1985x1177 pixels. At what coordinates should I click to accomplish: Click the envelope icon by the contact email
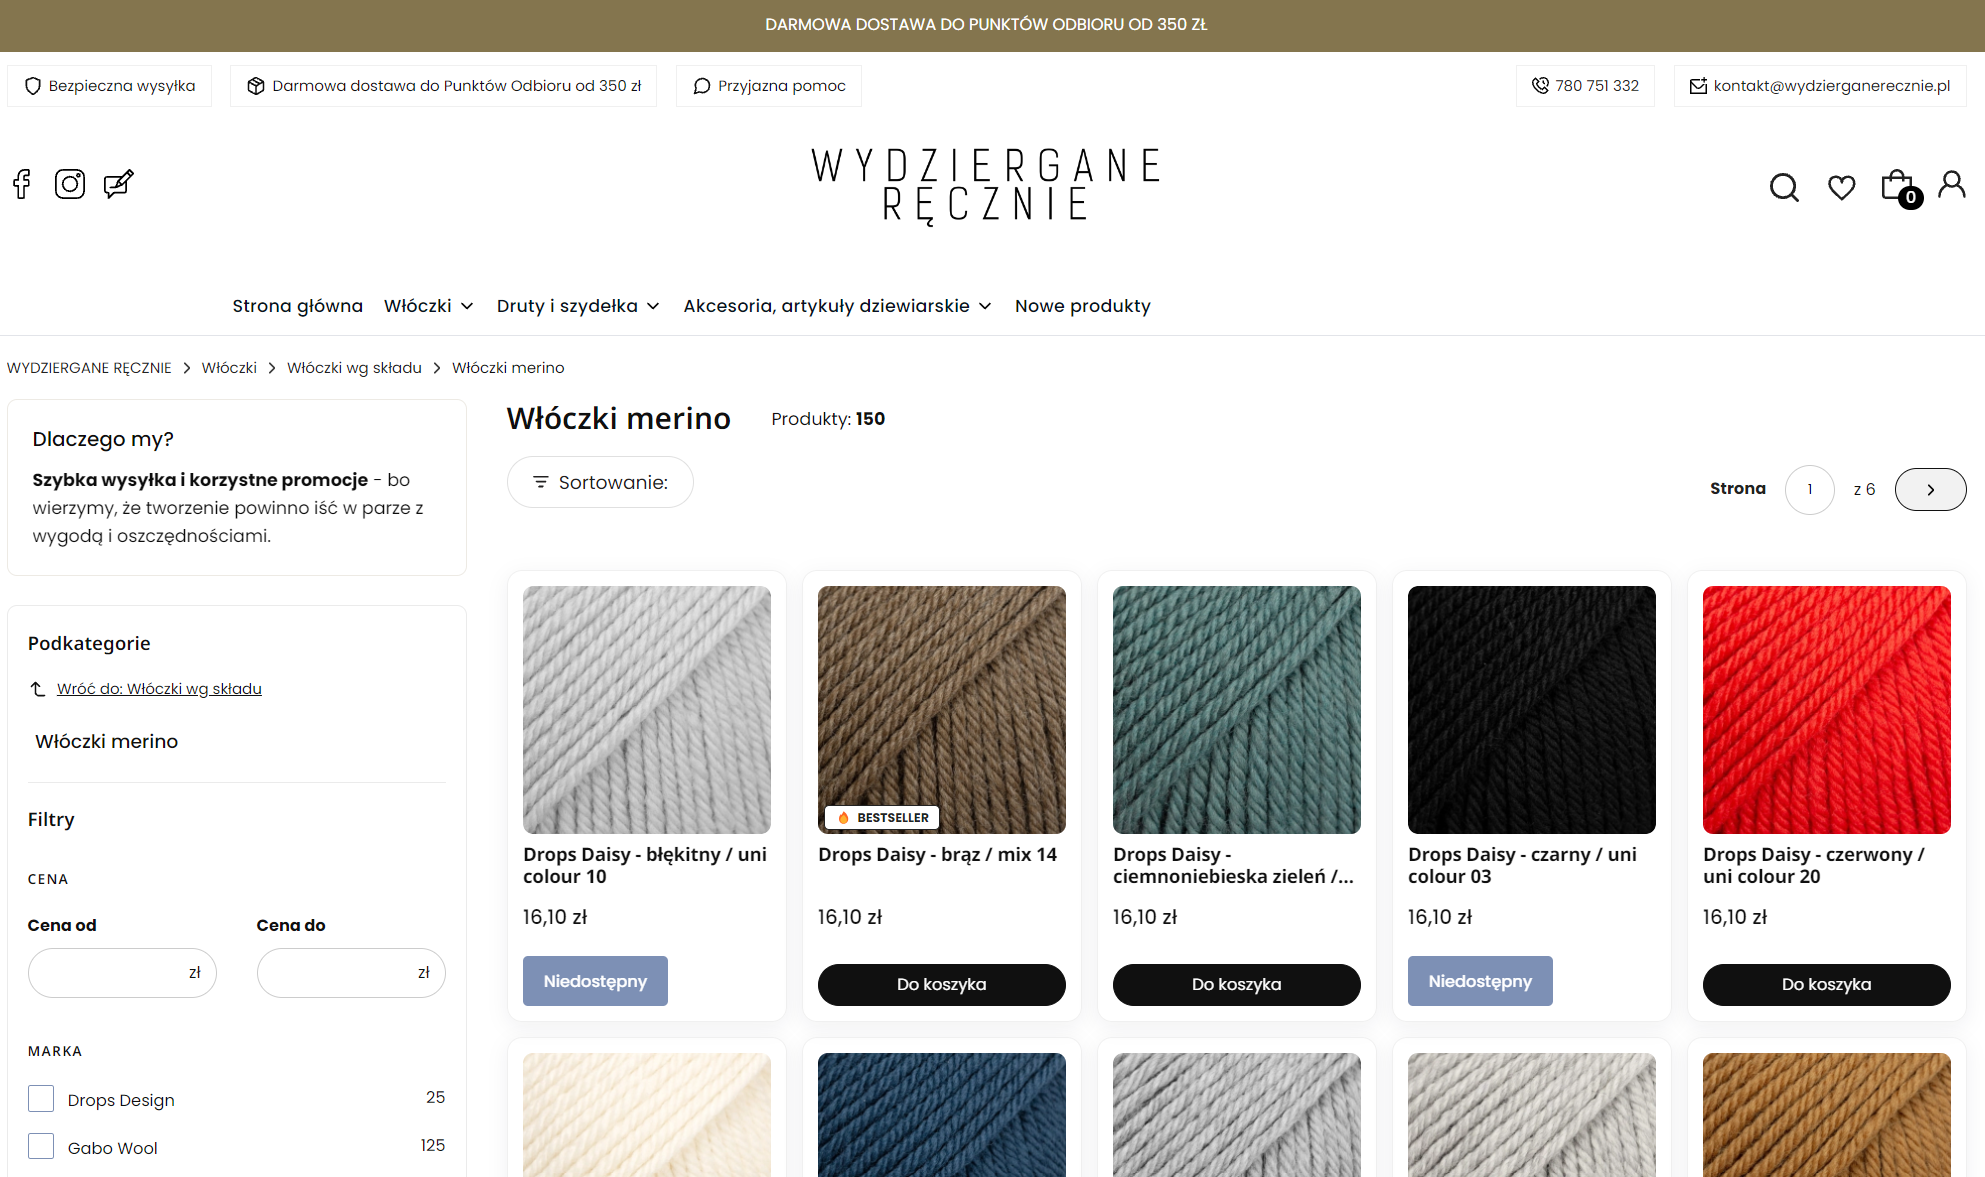(1698, 86)
